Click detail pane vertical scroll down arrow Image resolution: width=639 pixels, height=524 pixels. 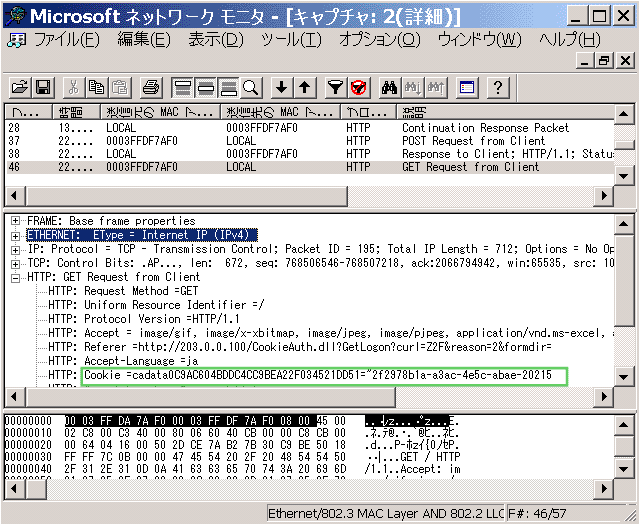coord(624,376)
